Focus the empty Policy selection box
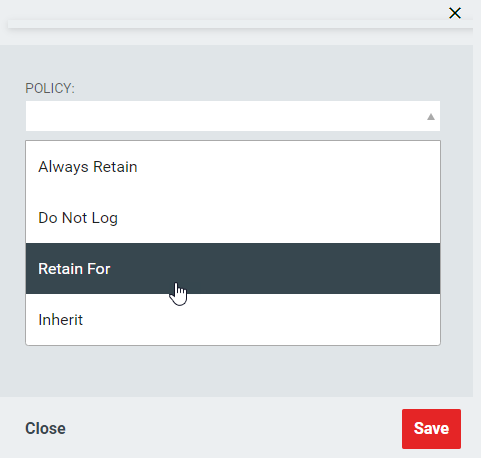This screenshot has width=481, height=458. pyautogui.click(x=233, y=116)
